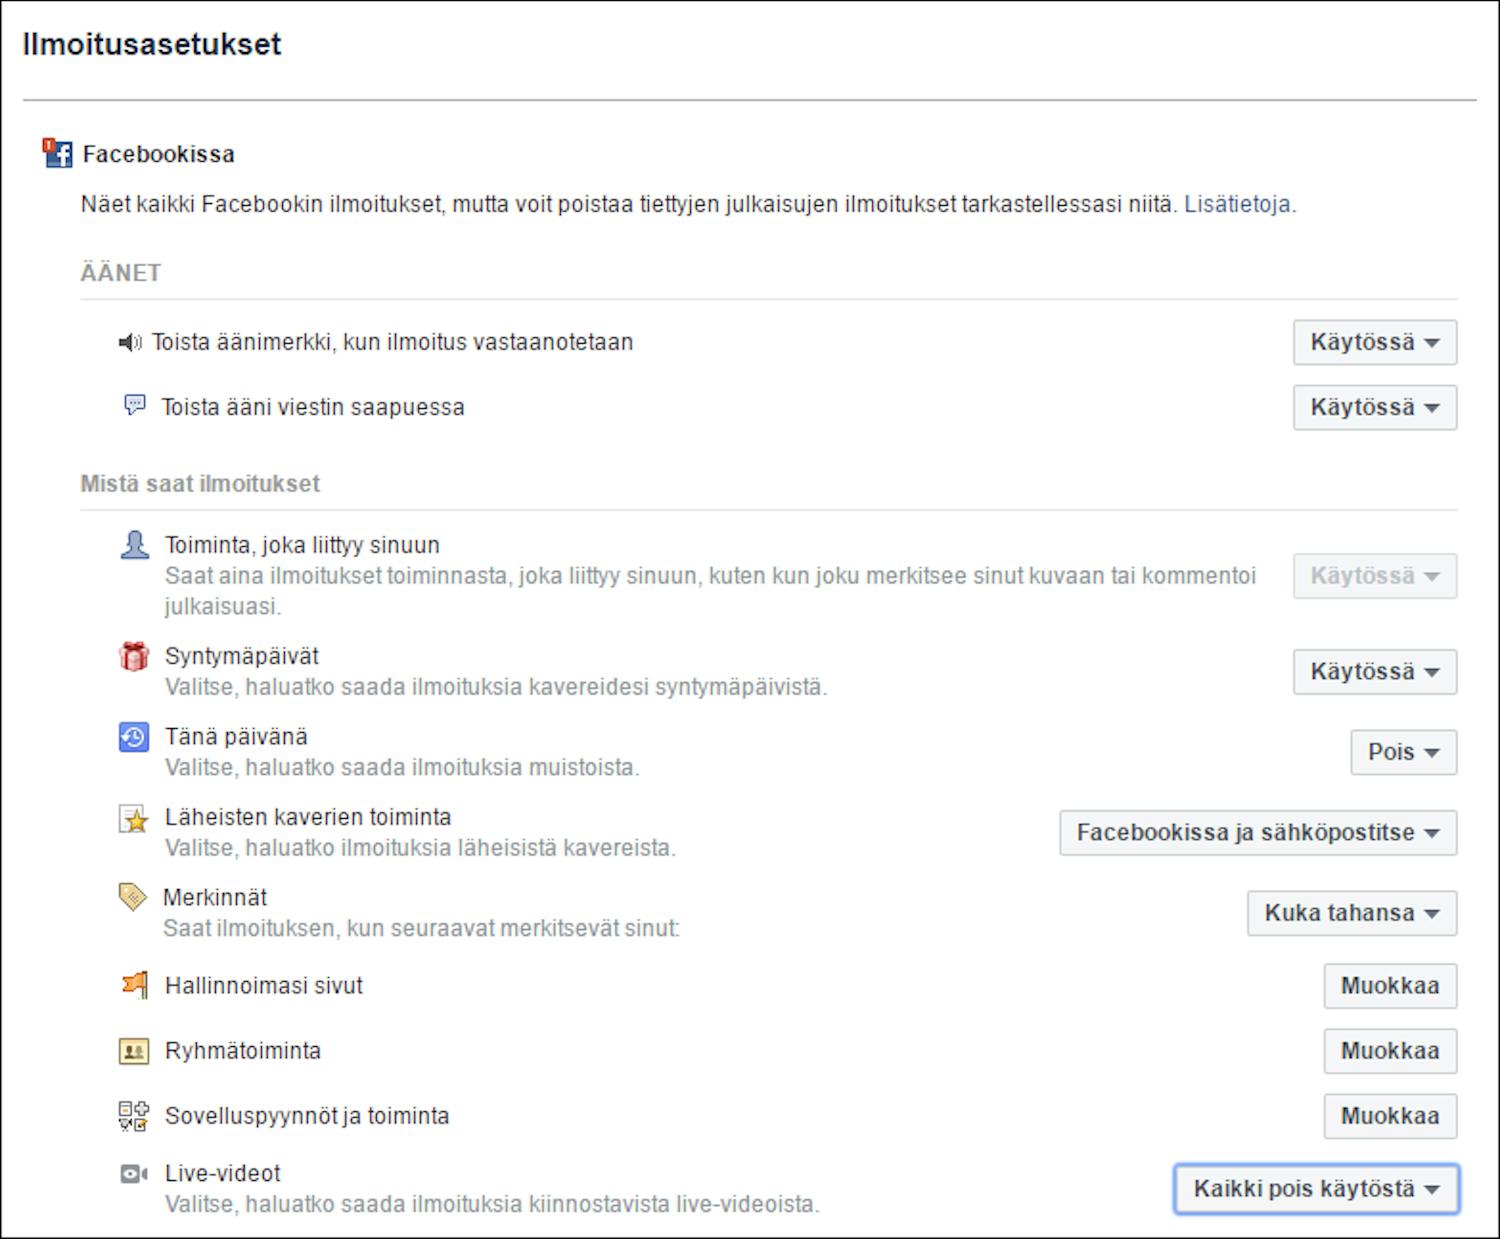Open the "Kuka tahansa" dropdown for Merkinnät
Image resolution: width=1500 pixels, height=1239 pixels.
point(1351,912)
